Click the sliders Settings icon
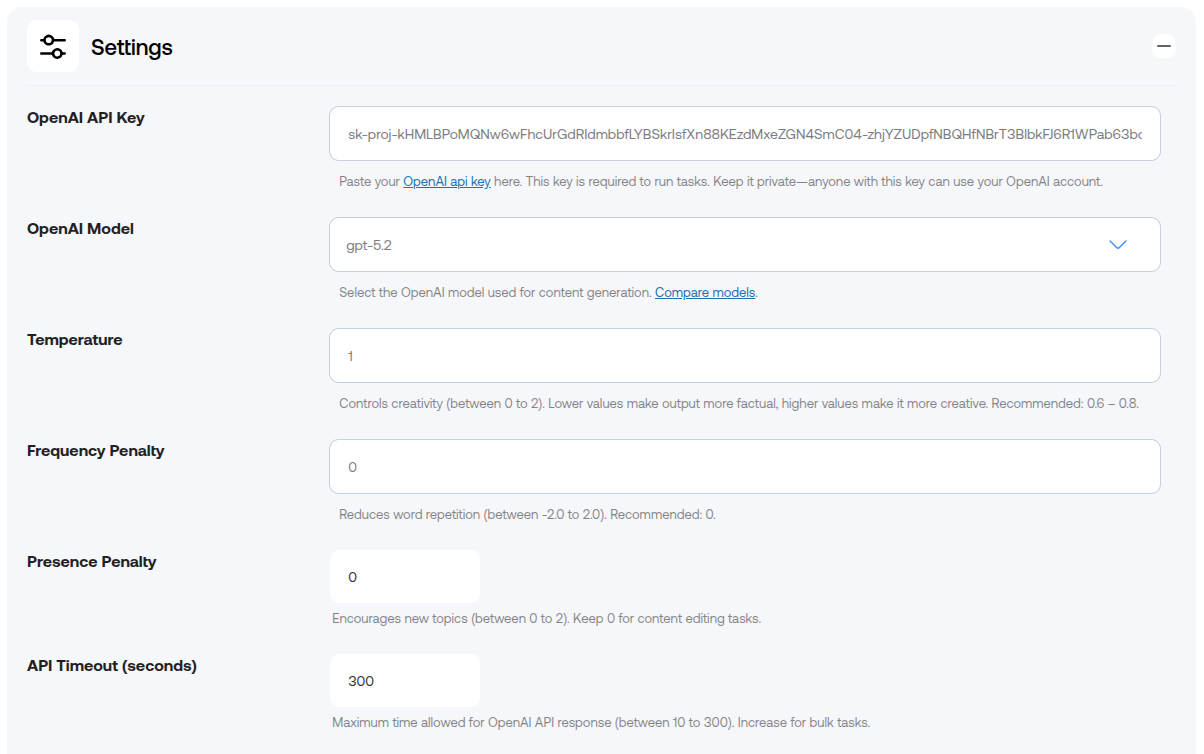The width and height of the screenshot is (1204, 754). (x=52, y=45)
